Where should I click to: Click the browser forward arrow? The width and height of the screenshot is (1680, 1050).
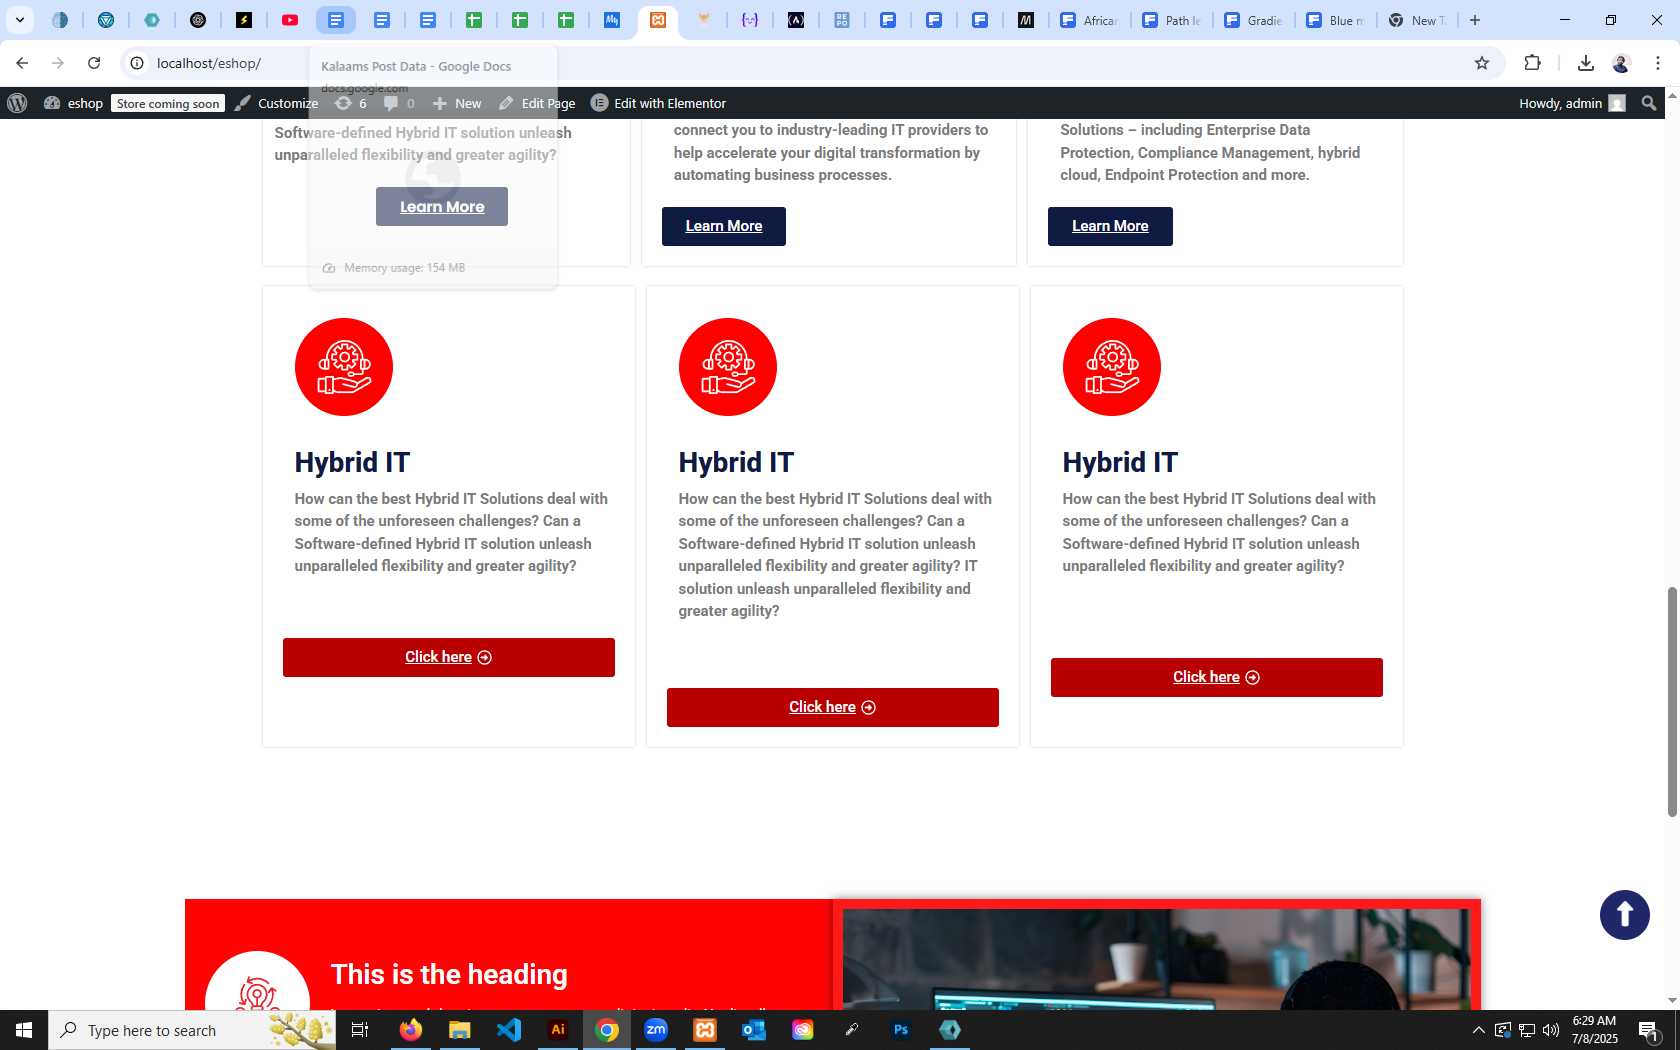[x=58, y=63]
